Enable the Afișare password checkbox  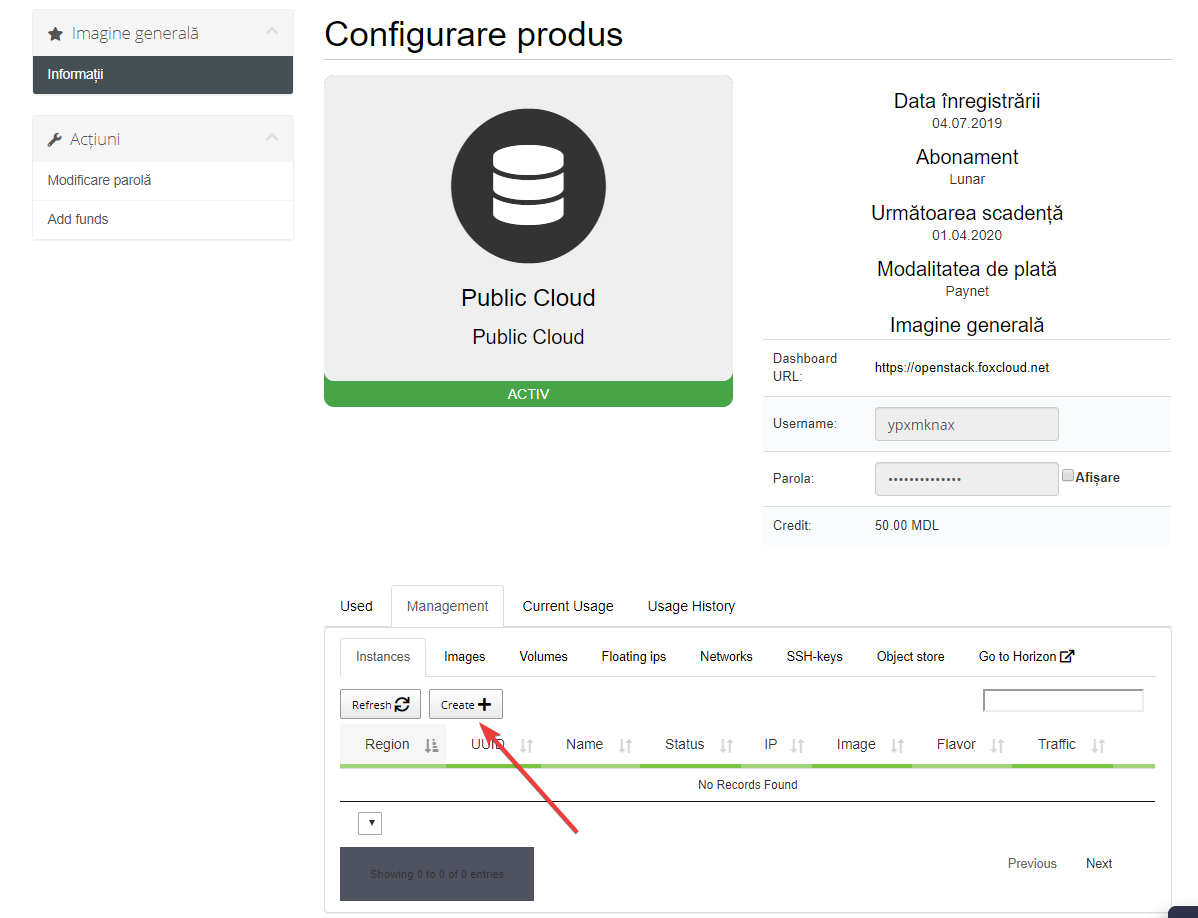(1068, 476)
